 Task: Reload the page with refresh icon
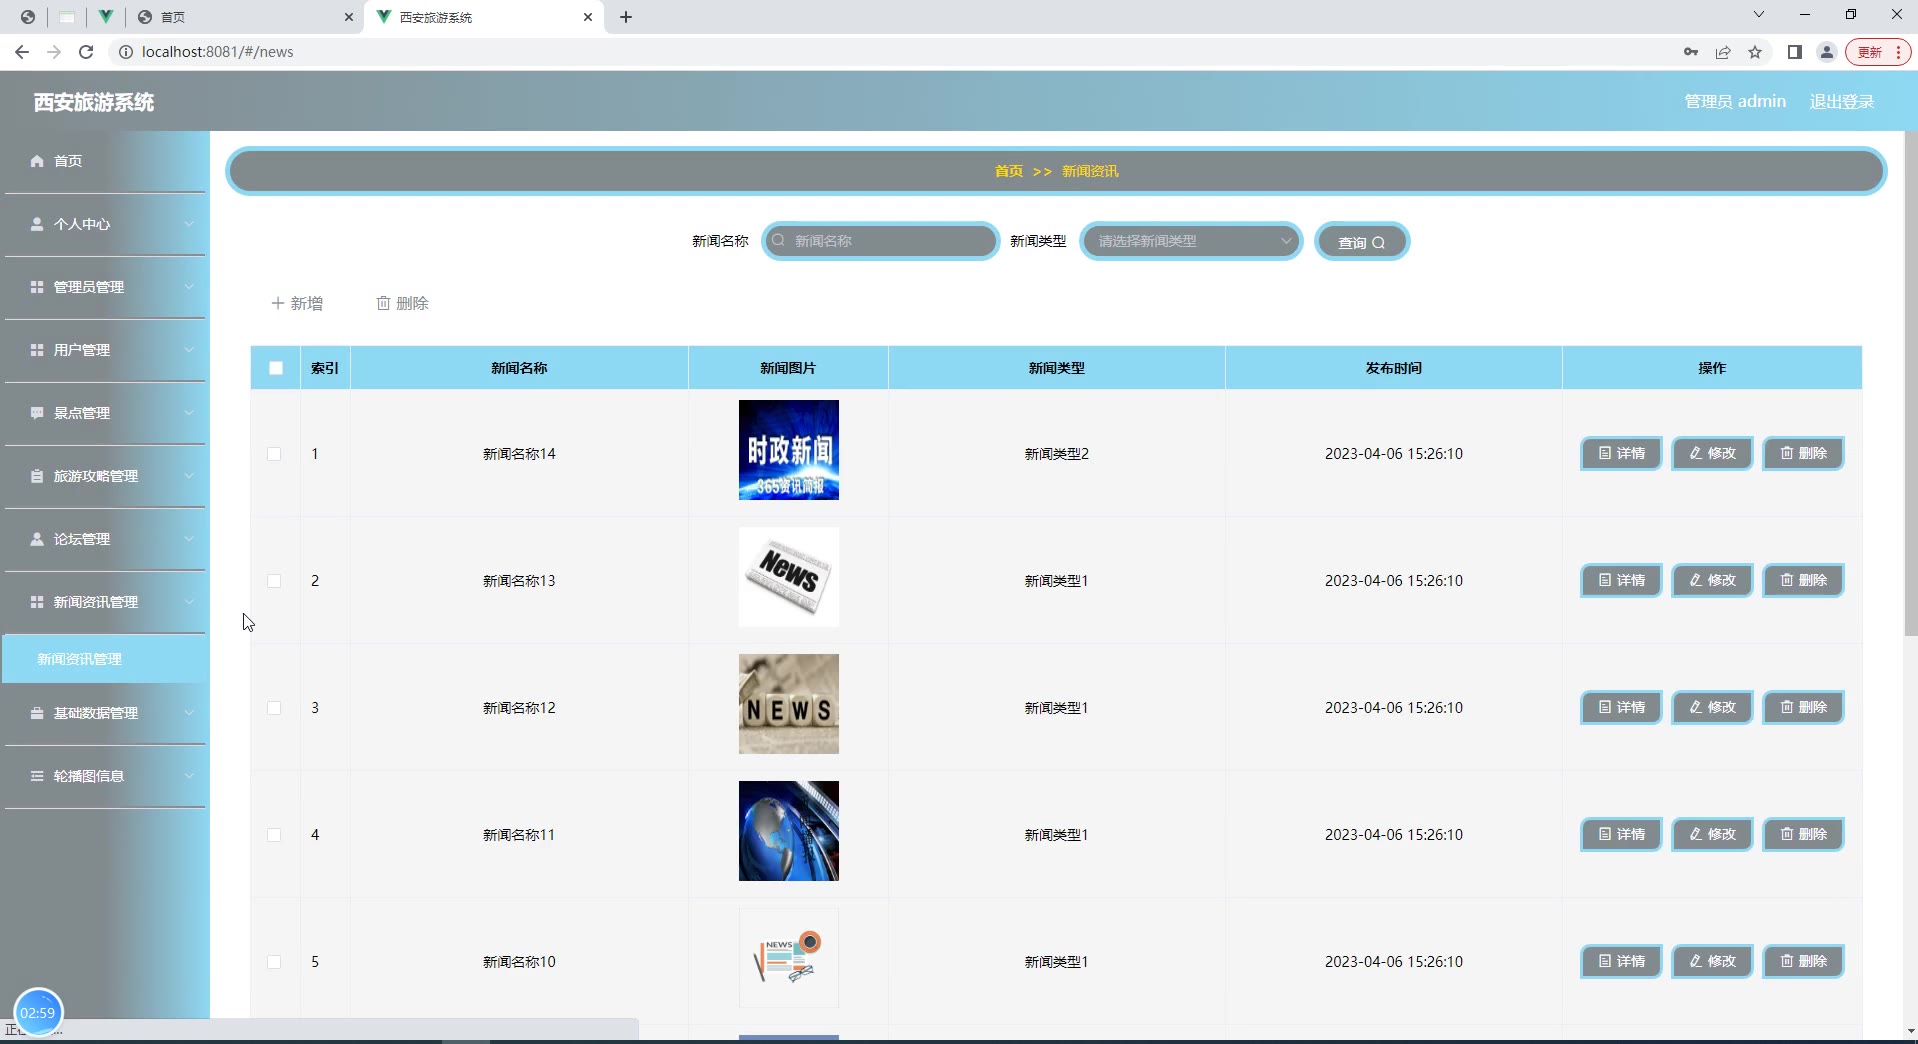click(86, 52)
